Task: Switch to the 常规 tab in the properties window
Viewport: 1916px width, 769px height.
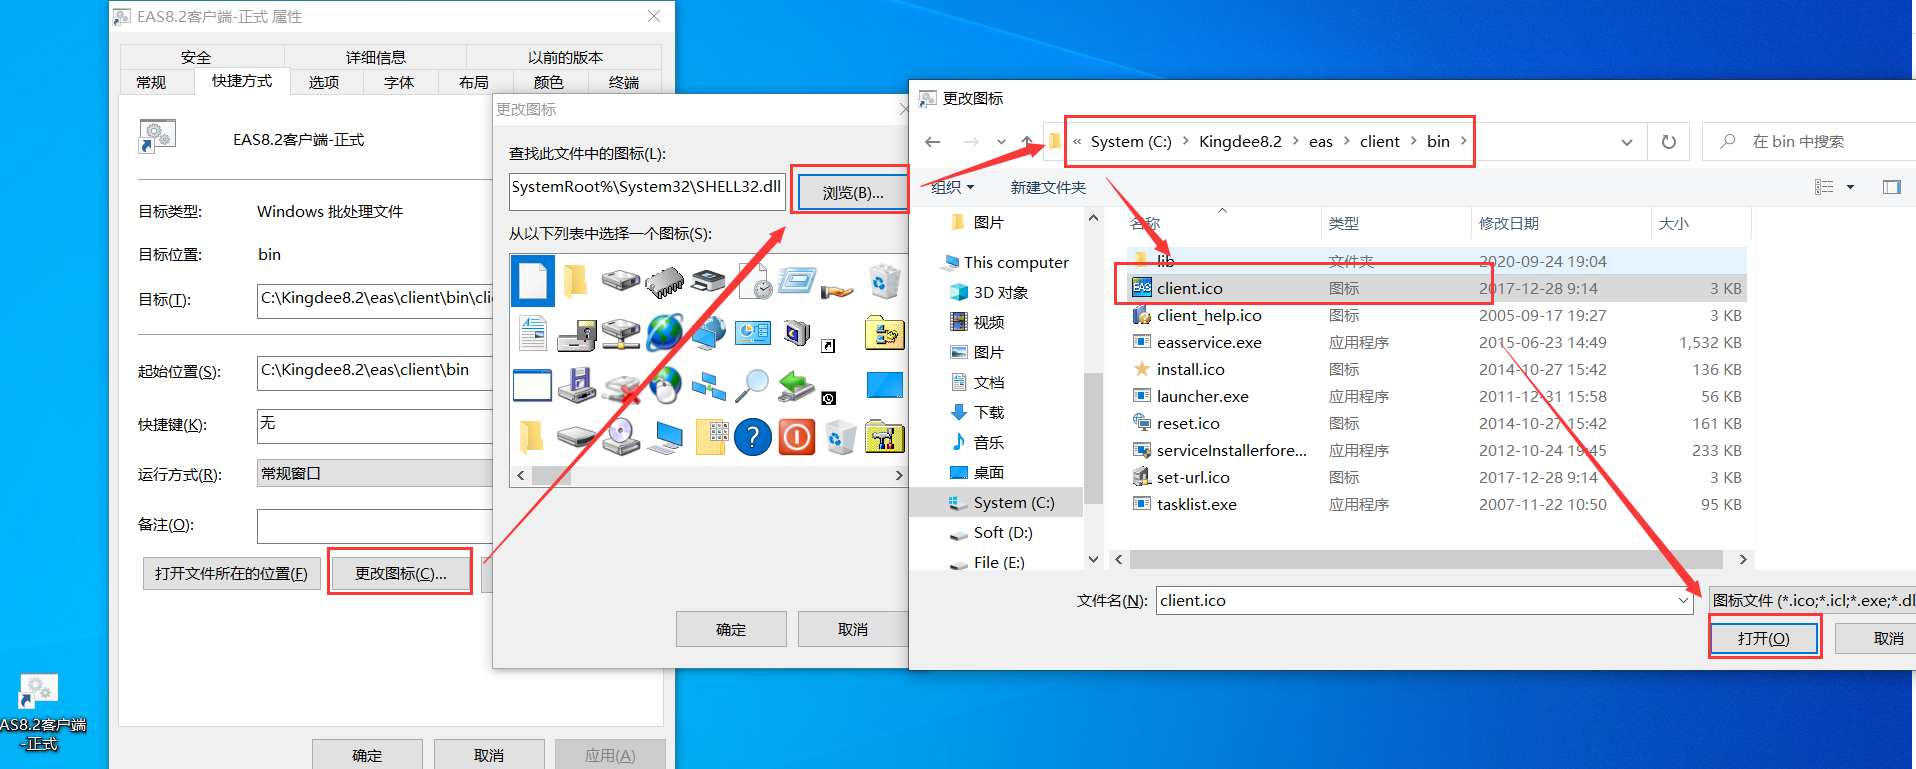Action: (x=151, y=82)
